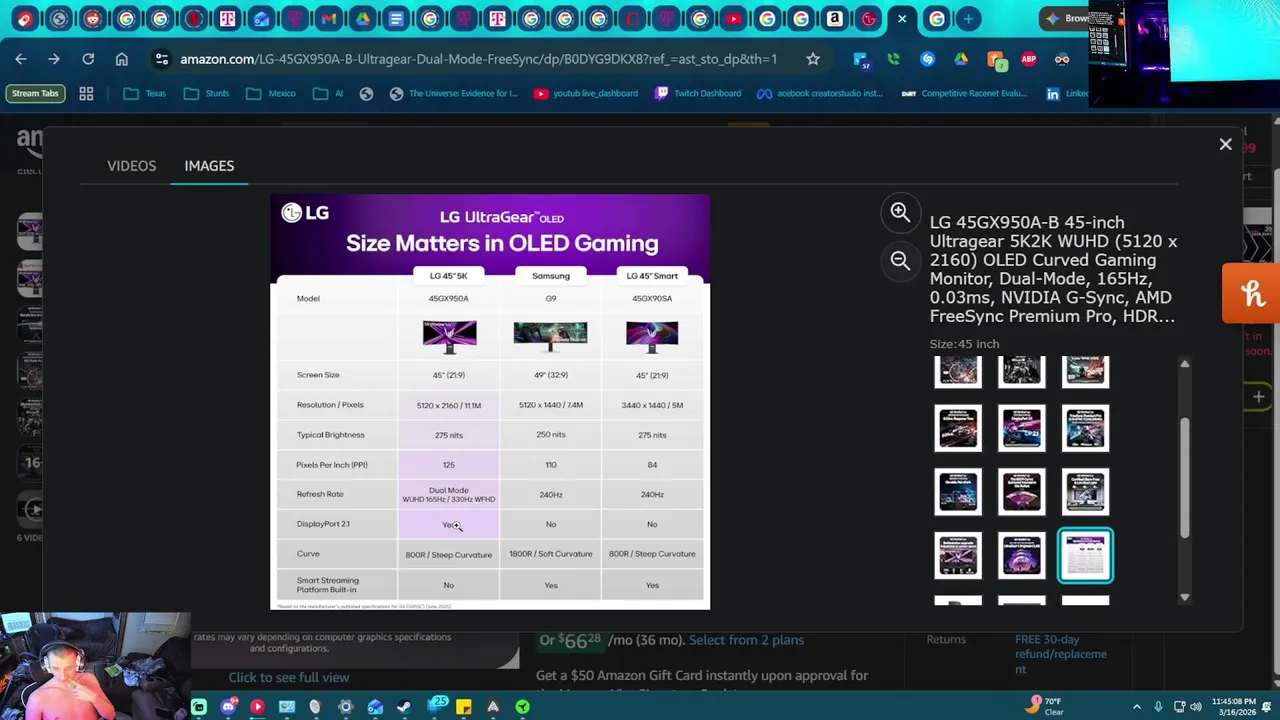This screenshot has height=720, width=1280.
Task: Open the youtube live_dashboard bookmark
Action: (586, 93)
